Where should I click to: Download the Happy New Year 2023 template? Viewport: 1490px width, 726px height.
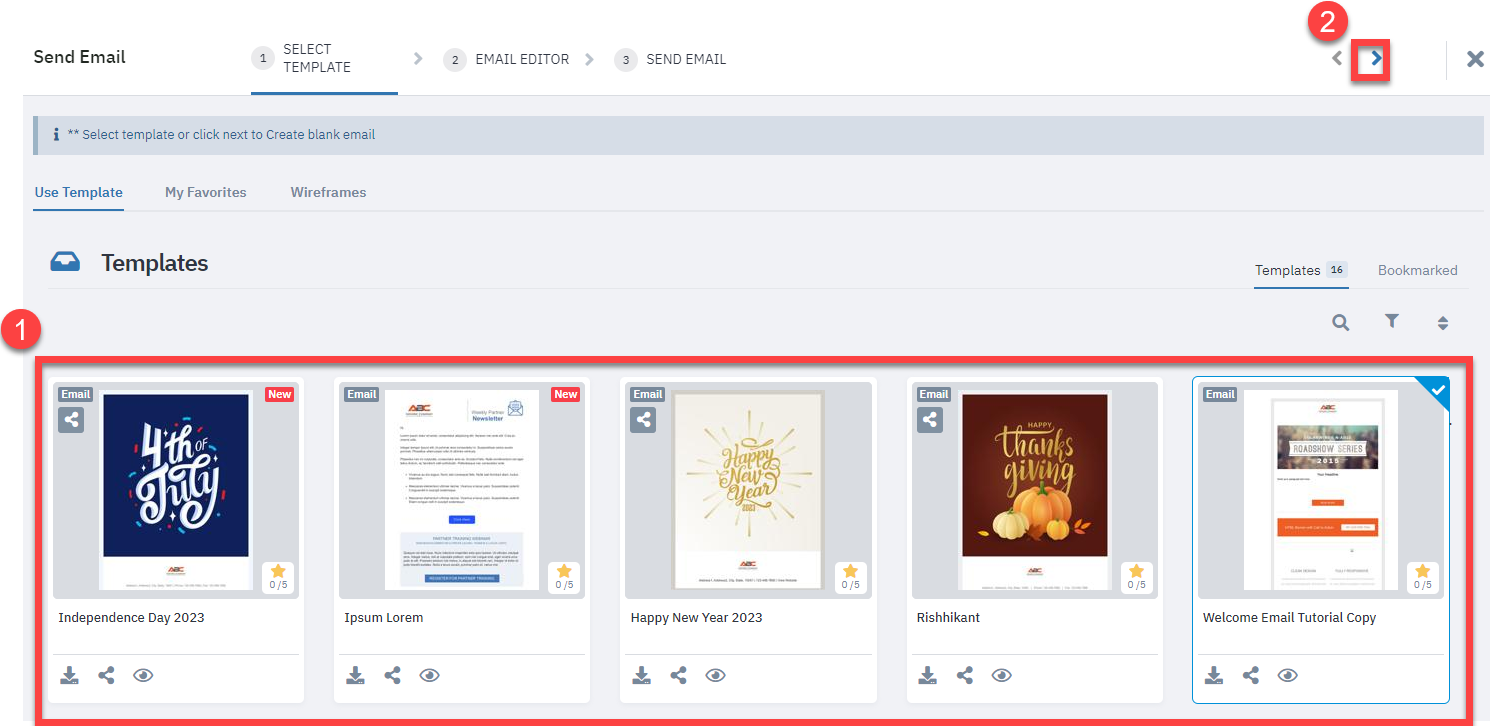(x=641, y=675)
